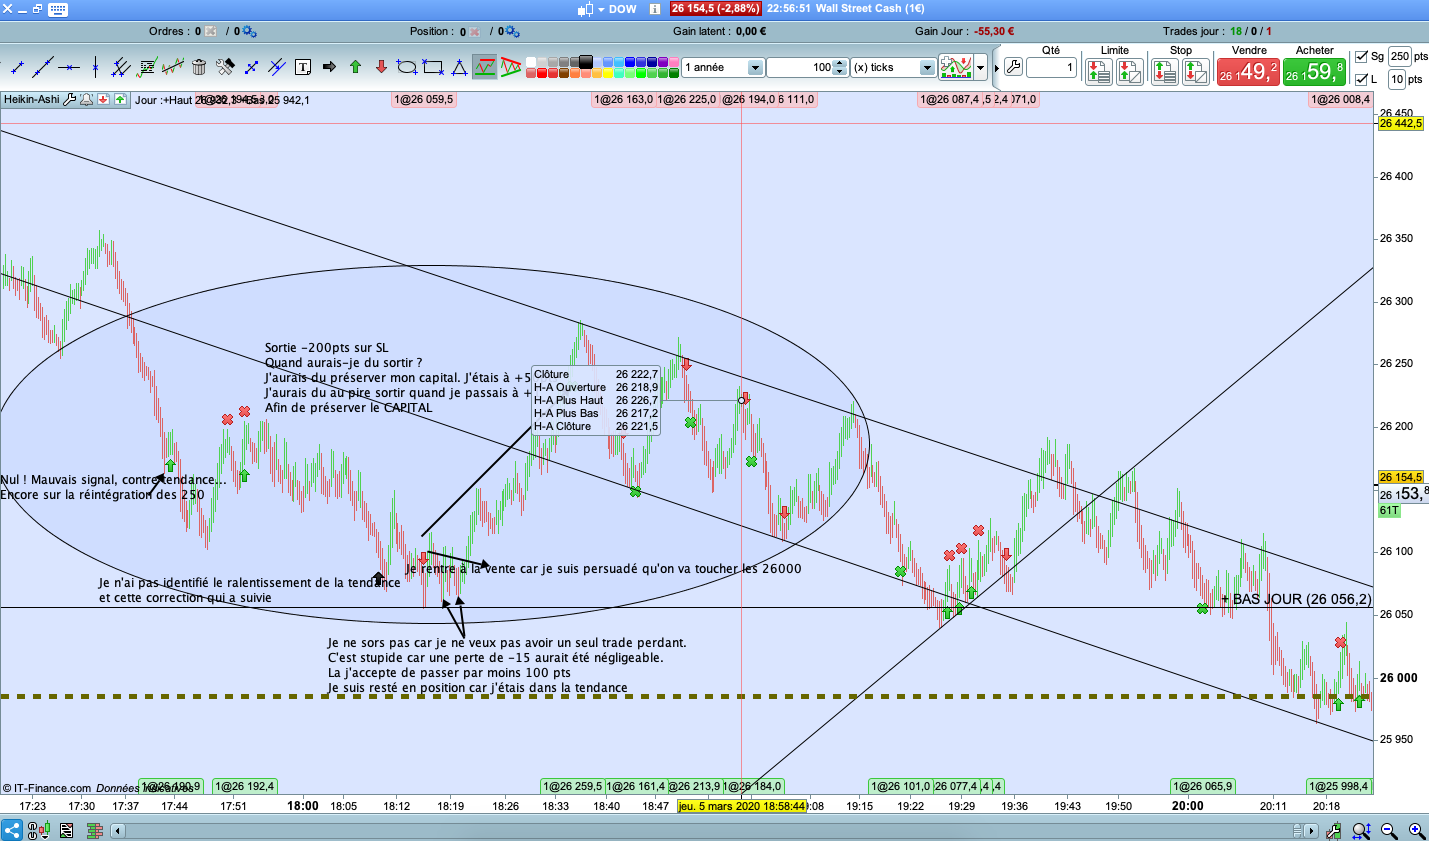
Task: Expand the indicators button dropdown arrow
Action: (981, 67)
